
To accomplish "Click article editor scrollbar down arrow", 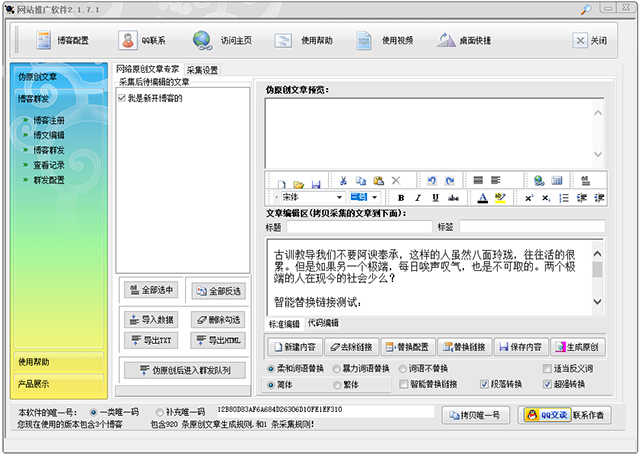I will pos(597,302).
